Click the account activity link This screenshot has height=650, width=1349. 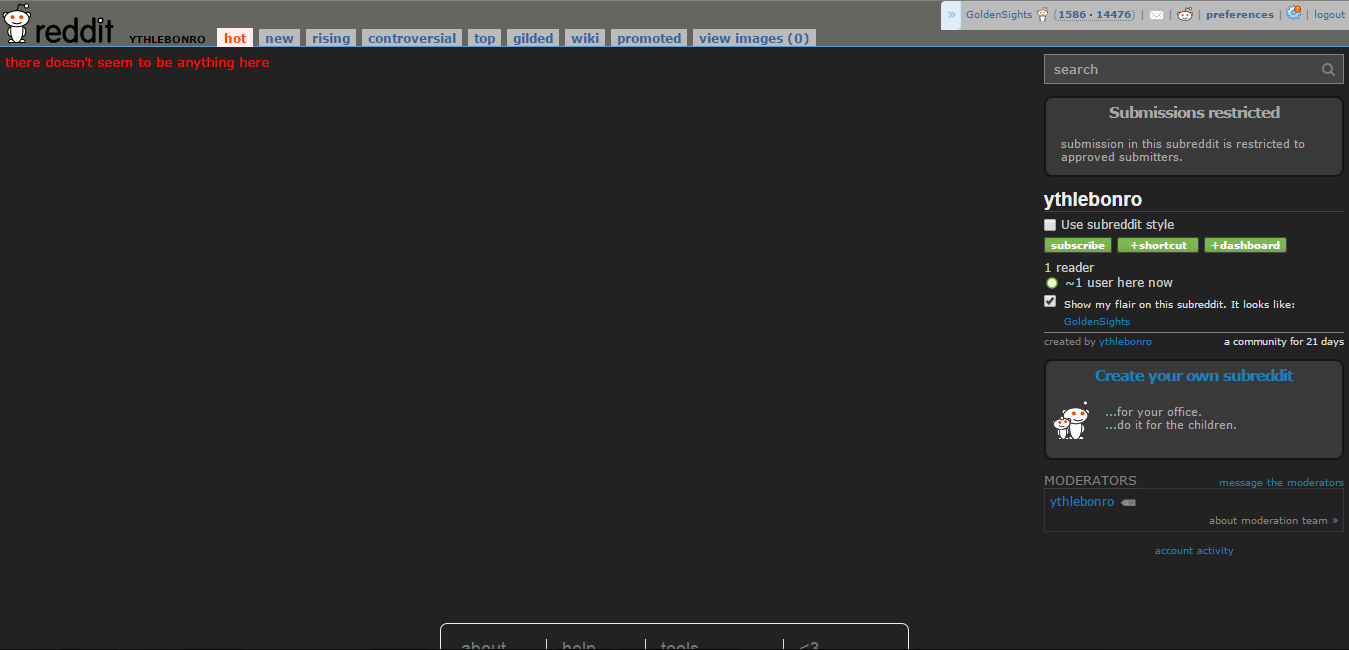pos(1194,551)
